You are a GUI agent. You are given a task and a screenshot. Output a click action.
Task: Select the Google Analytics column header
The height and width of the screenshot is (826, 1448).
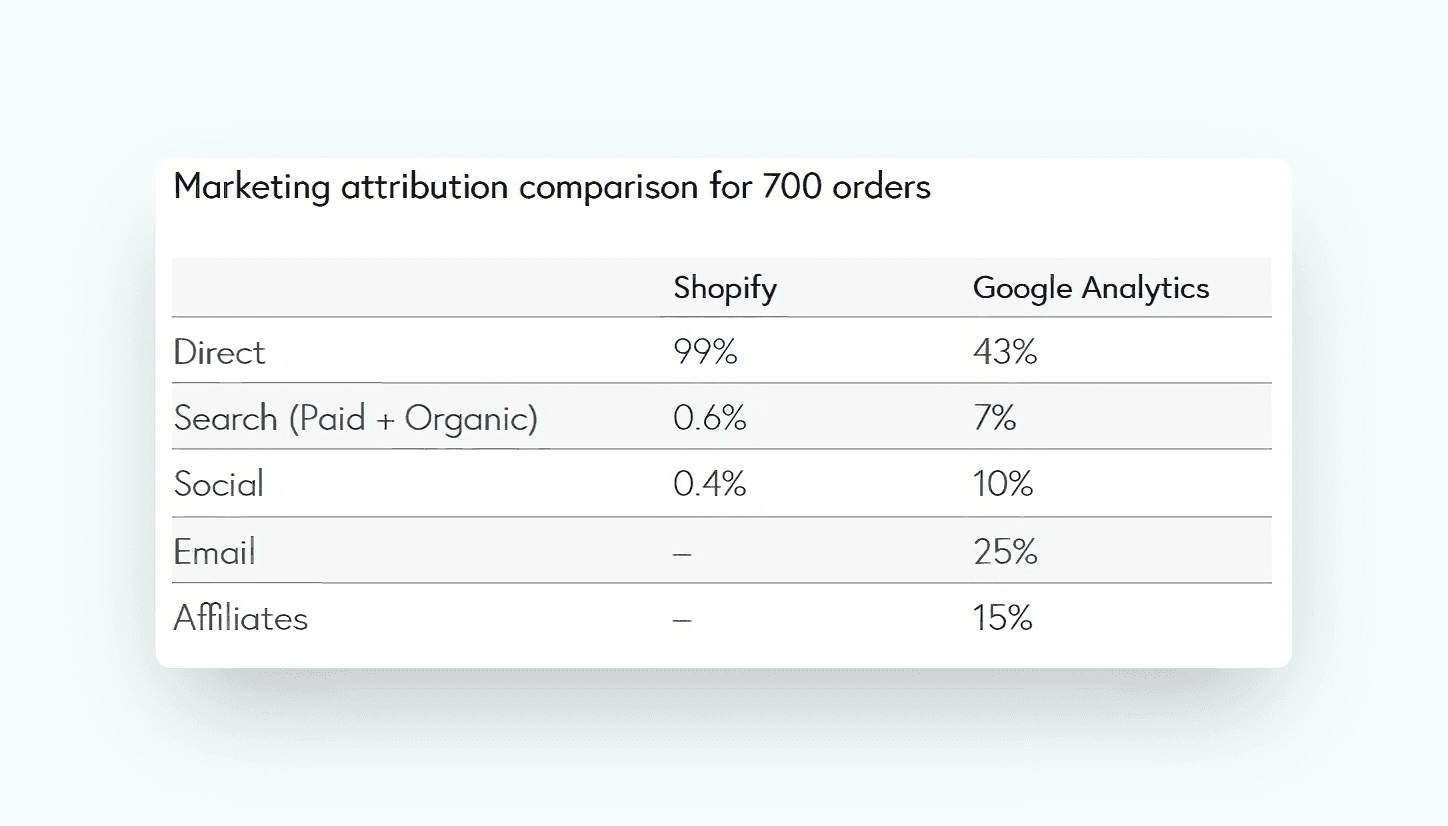[1091, 288]
